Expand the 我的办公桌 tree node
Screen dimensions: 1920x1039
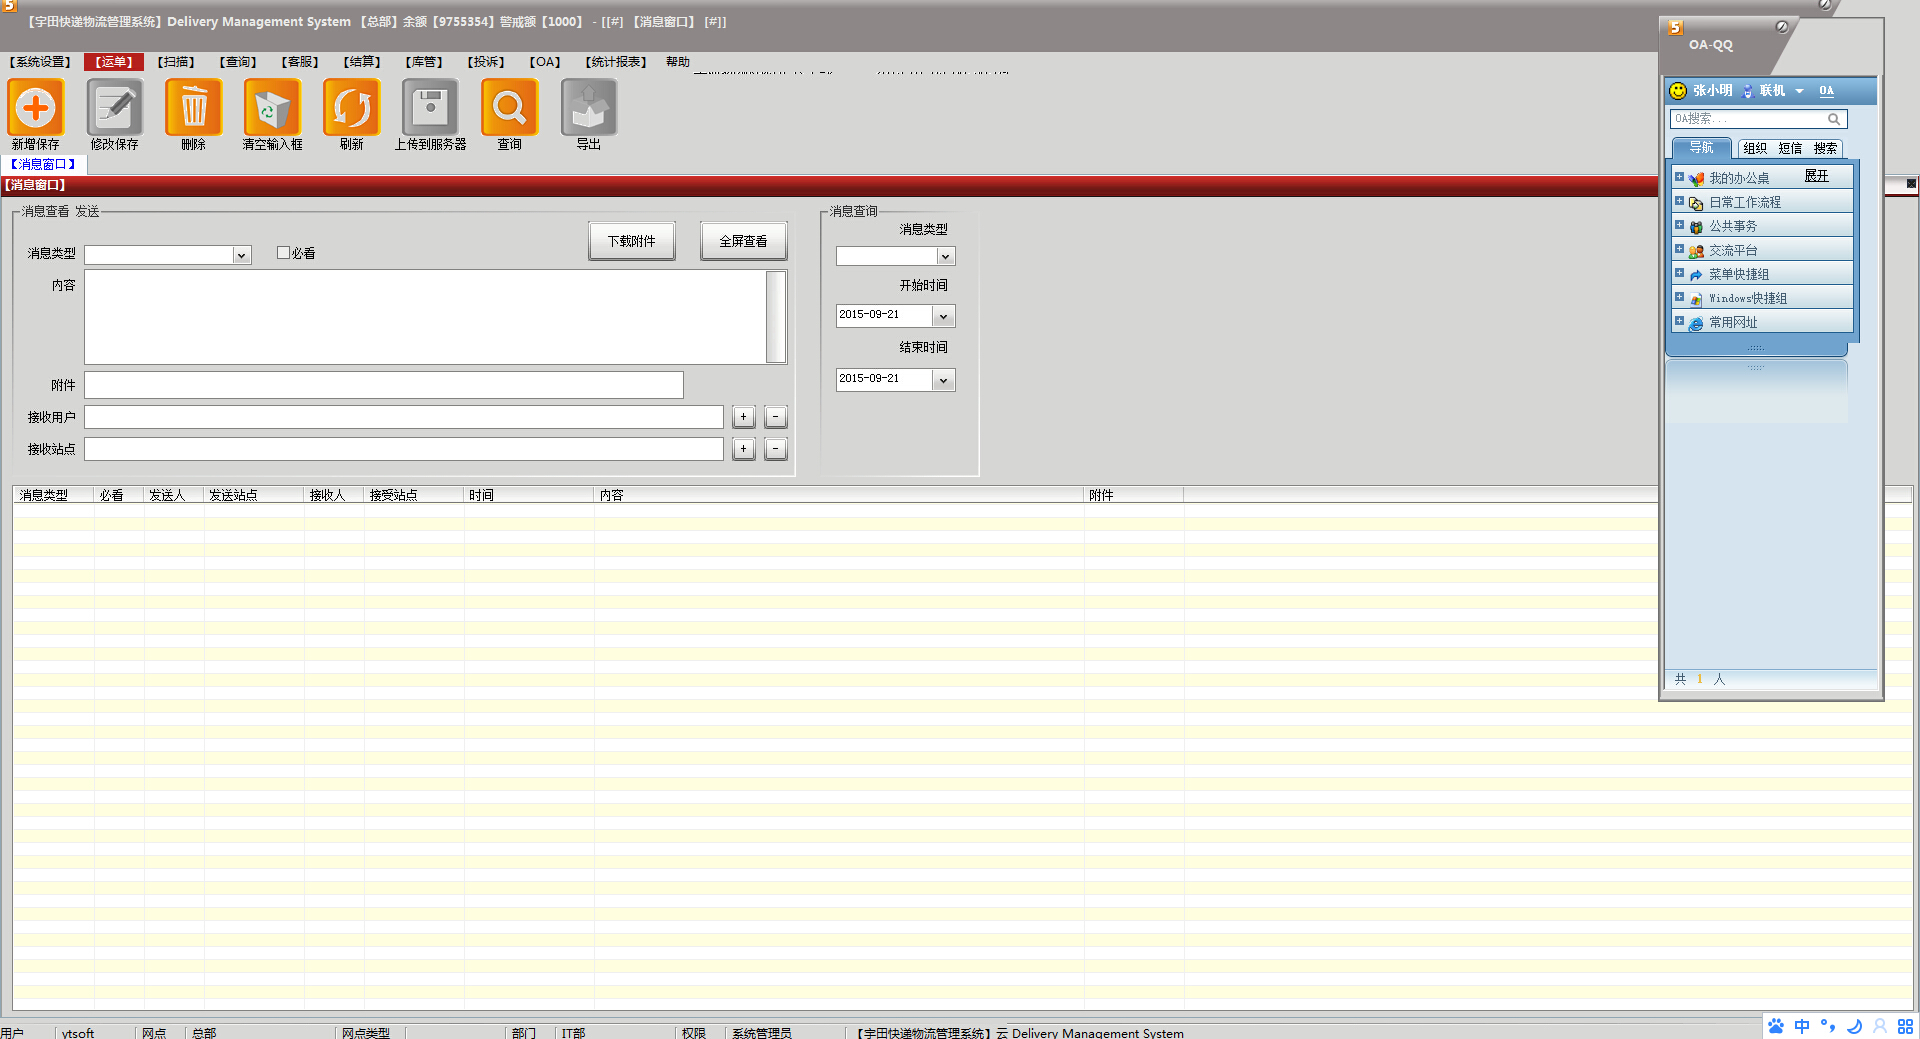pos(1679,177)
